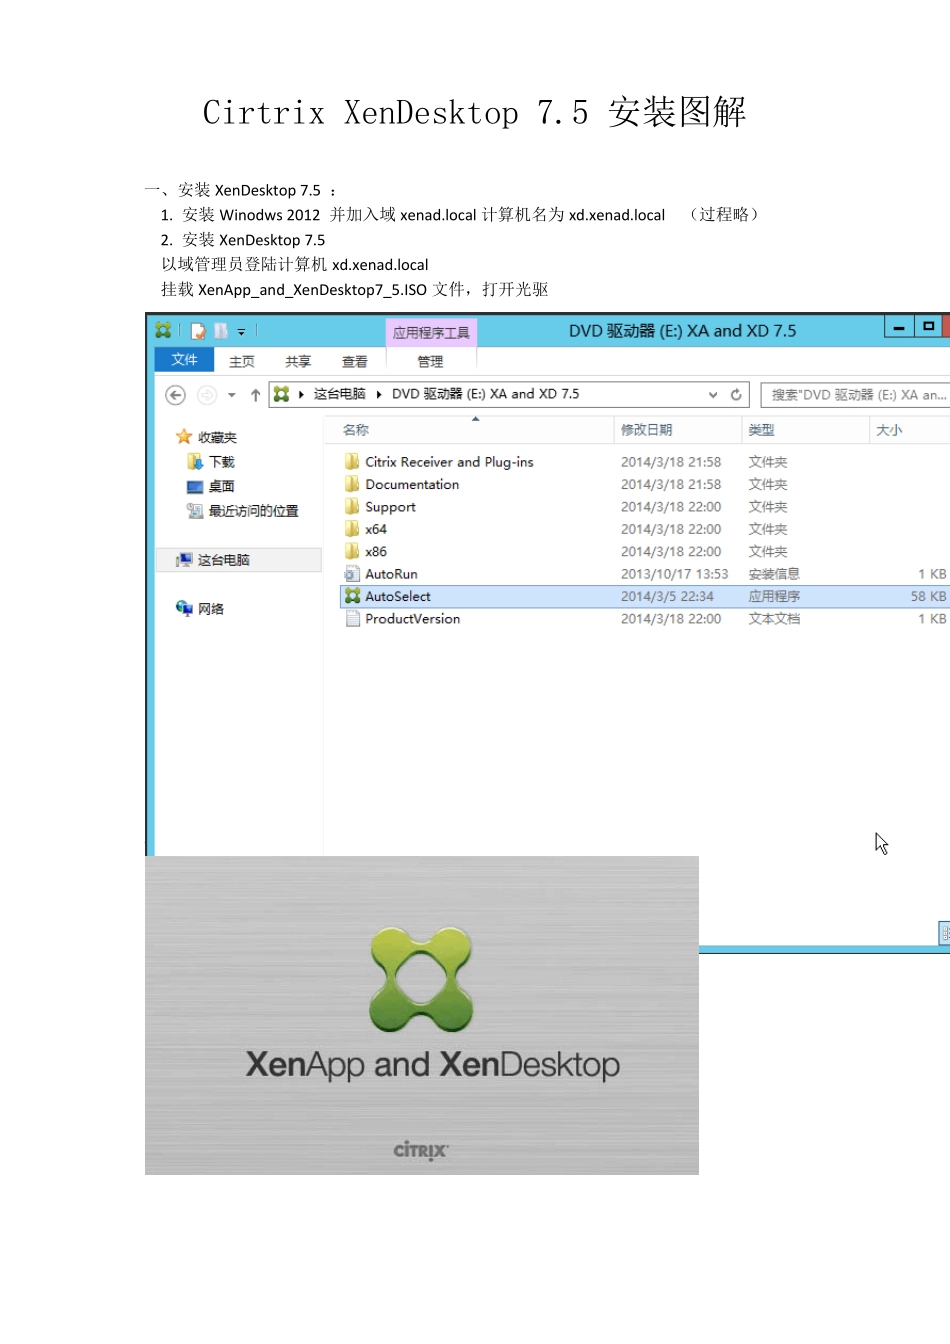Click the Forward navigation arrow

[207, 395]
